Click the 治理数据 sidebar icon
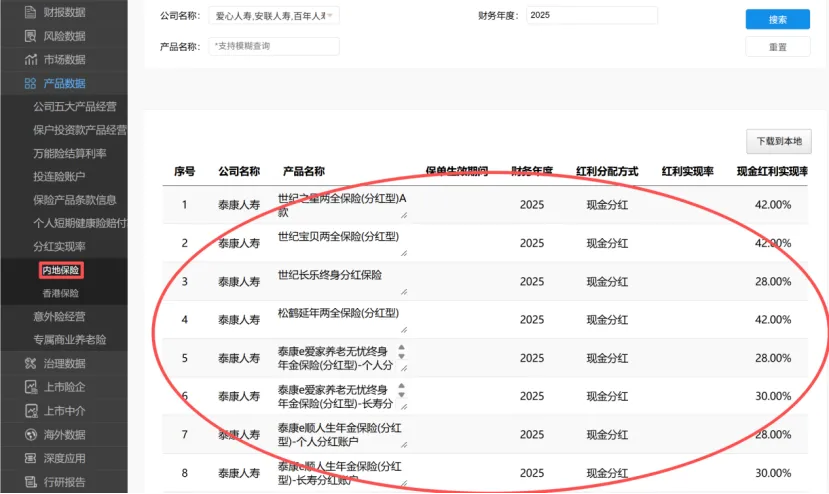Viewport: 829px width, 494px height. [31, 363]
